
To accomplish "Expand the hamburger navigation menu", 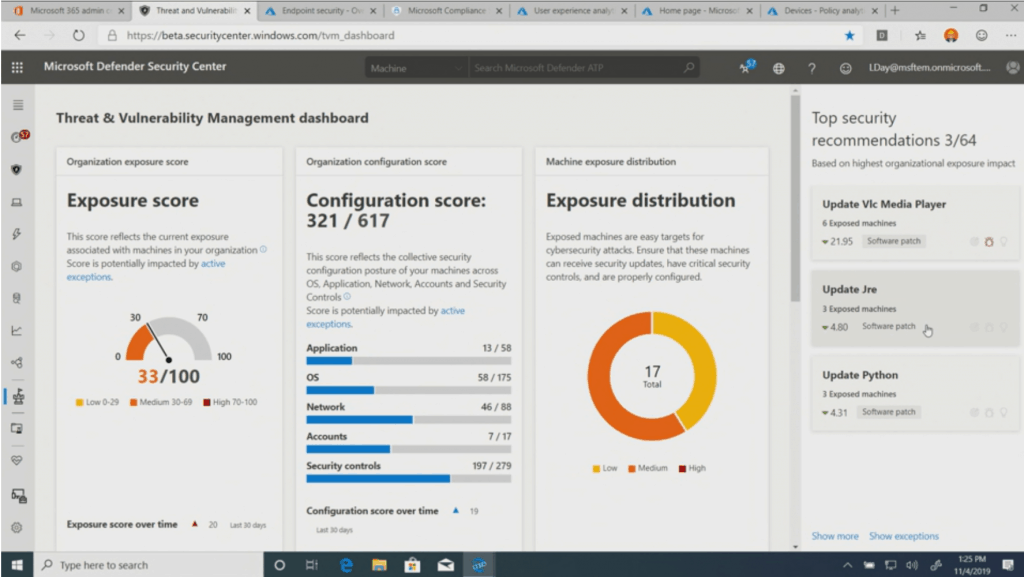I will [x=18, y=105].
